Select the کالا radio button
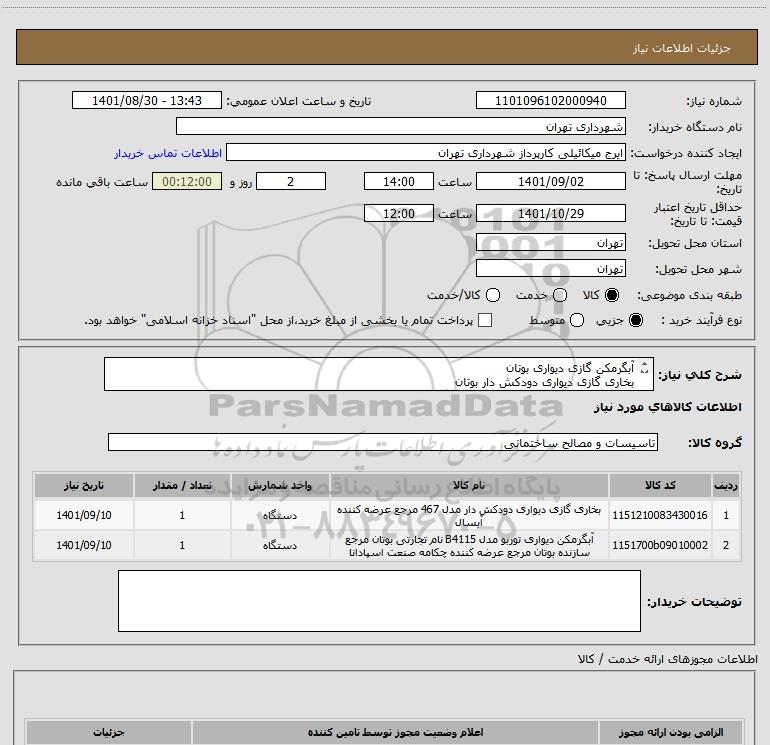Image resolution: width=770 pixels, height=745 pixels. click(612, 295)
